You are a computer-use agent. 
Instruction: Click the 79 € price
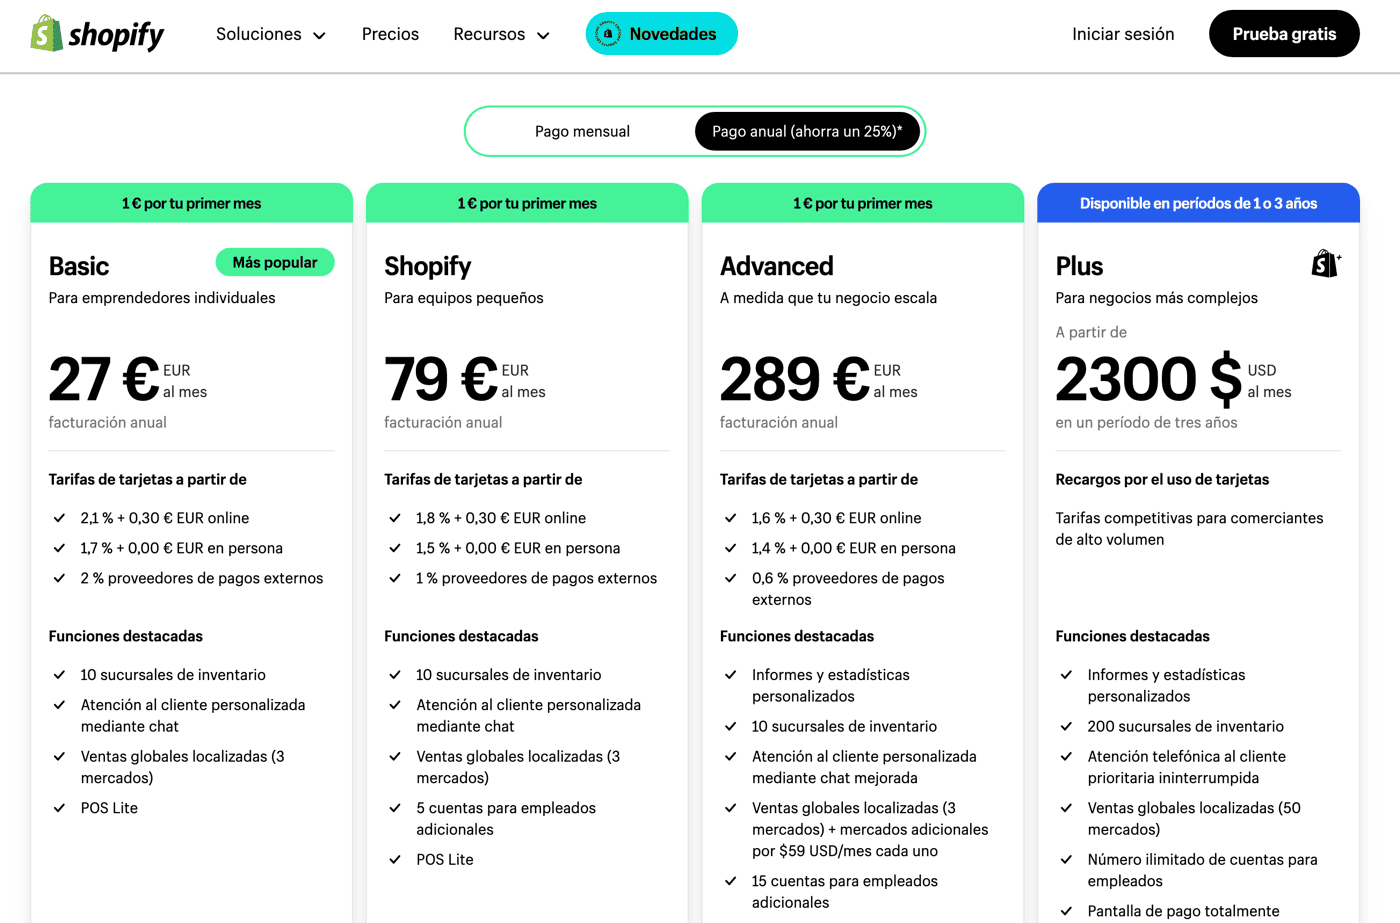[441, 379]
